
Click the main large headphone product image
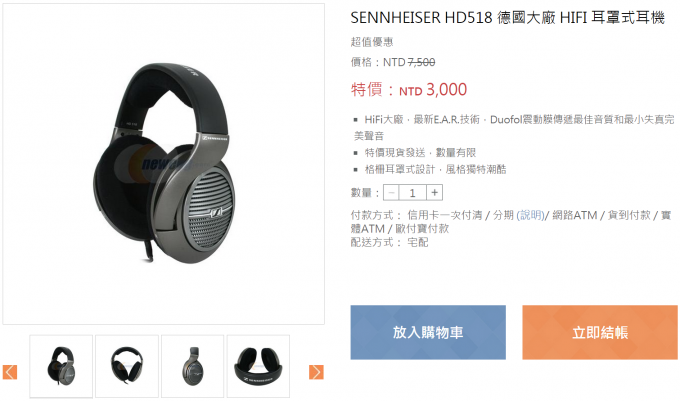163,164
